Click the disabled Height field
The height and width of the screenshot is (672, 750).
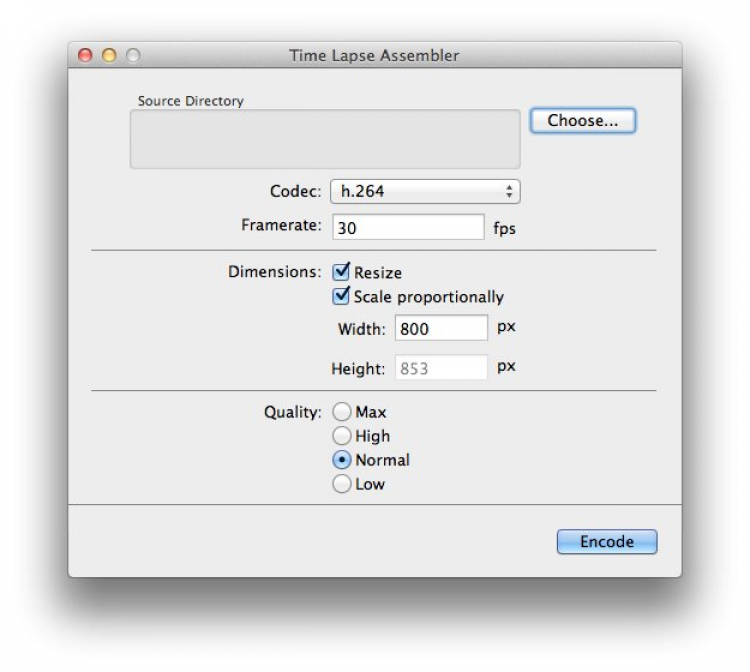tap(440, 368)
